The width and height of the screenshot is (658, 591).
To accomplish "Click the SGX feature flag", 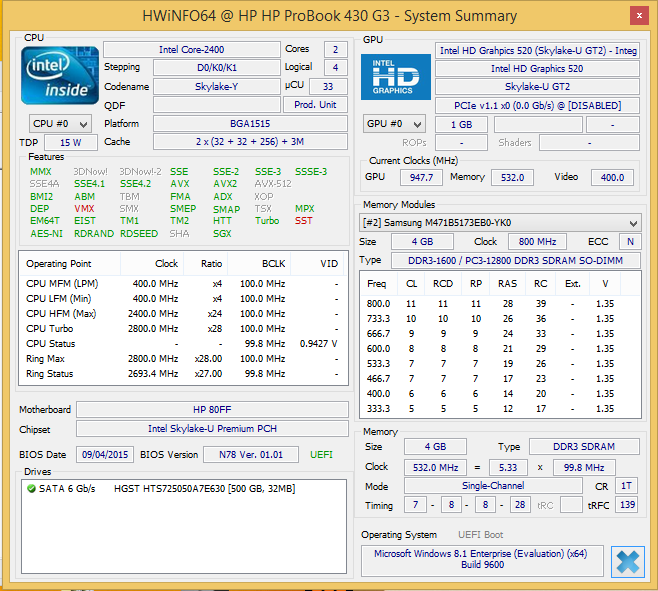I will coord(222,233).
